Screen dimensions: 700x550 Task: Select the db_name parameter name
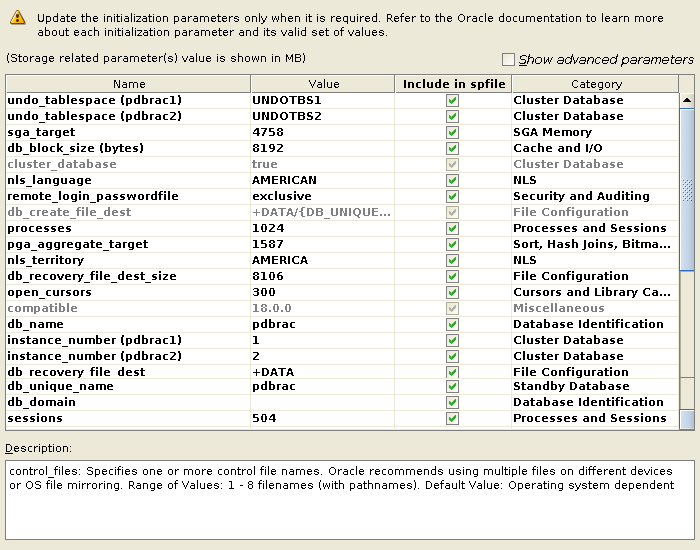(35, 325)
